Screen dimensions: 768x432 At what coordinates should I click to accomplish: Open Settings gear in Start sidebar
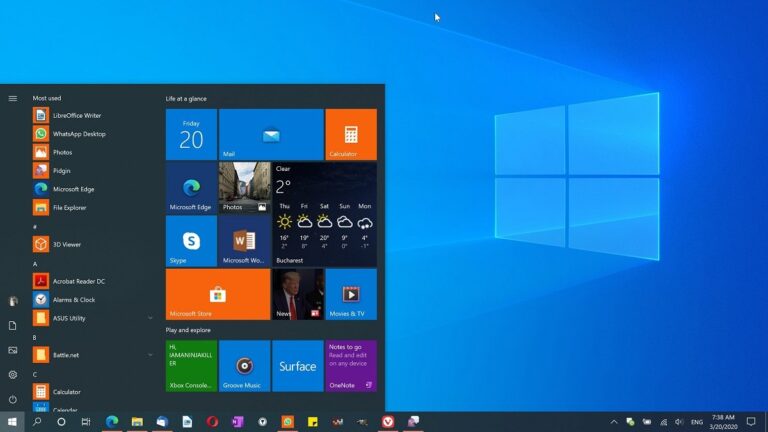(13, 375)
